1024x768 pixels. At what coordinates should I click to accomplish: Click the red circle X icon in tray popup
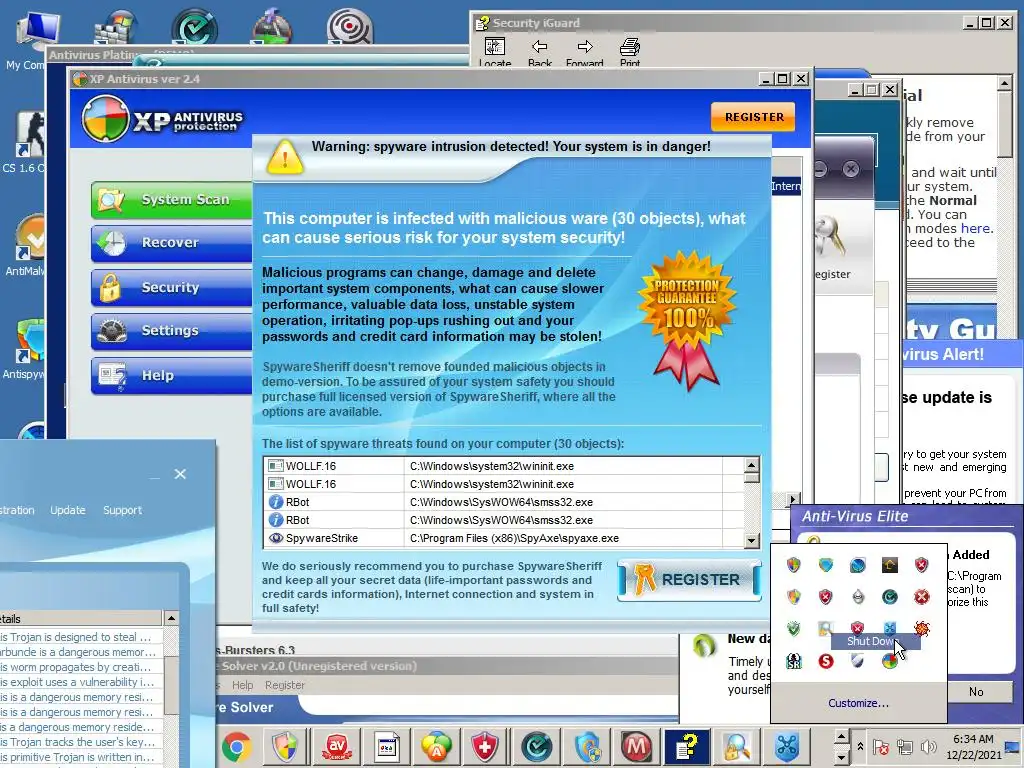921,596
